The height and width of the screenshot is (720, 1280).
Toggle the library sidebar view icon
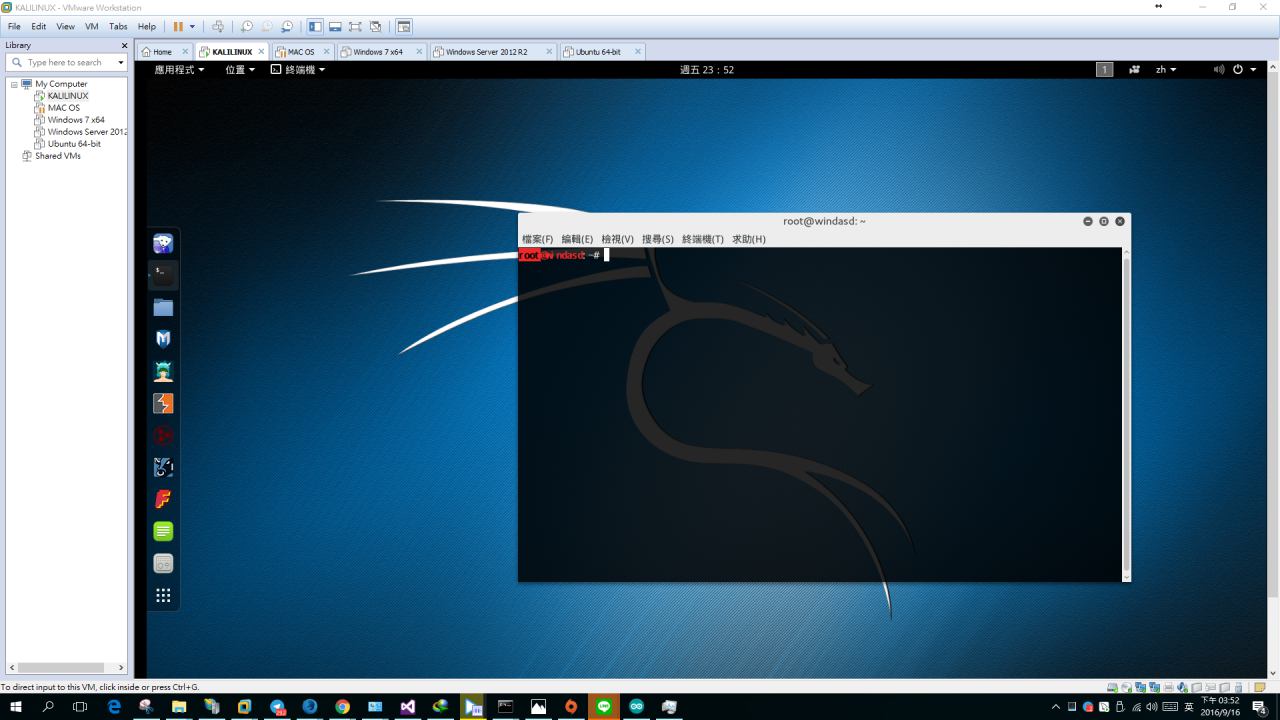[315, 26]
